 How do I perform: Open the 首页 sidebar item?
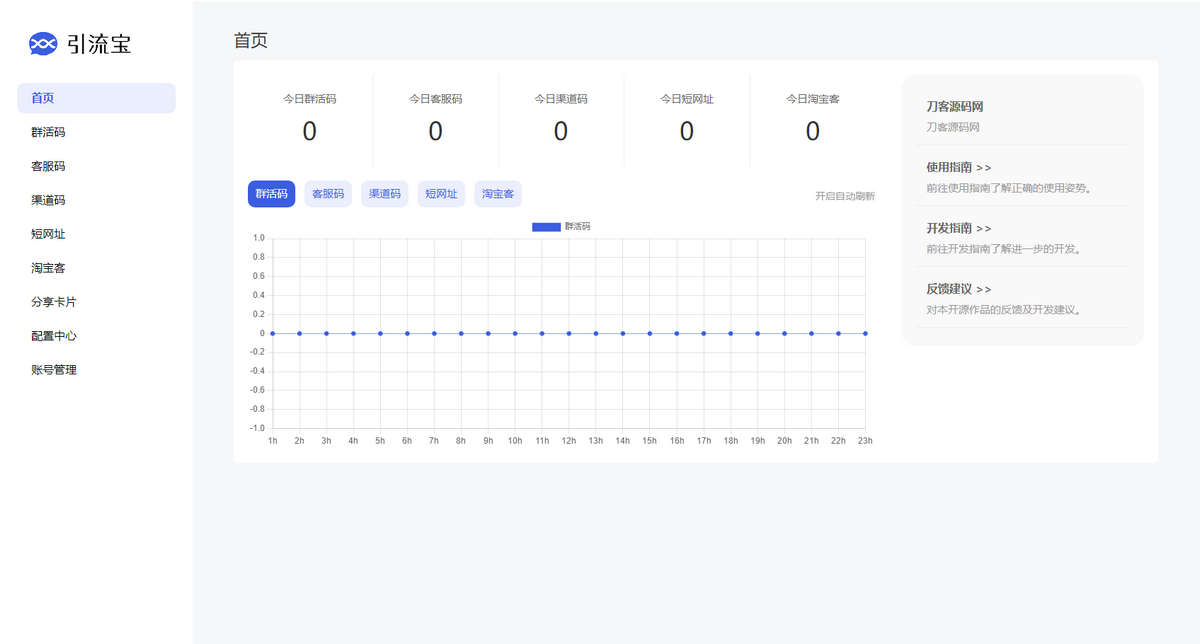coord(96,98)
